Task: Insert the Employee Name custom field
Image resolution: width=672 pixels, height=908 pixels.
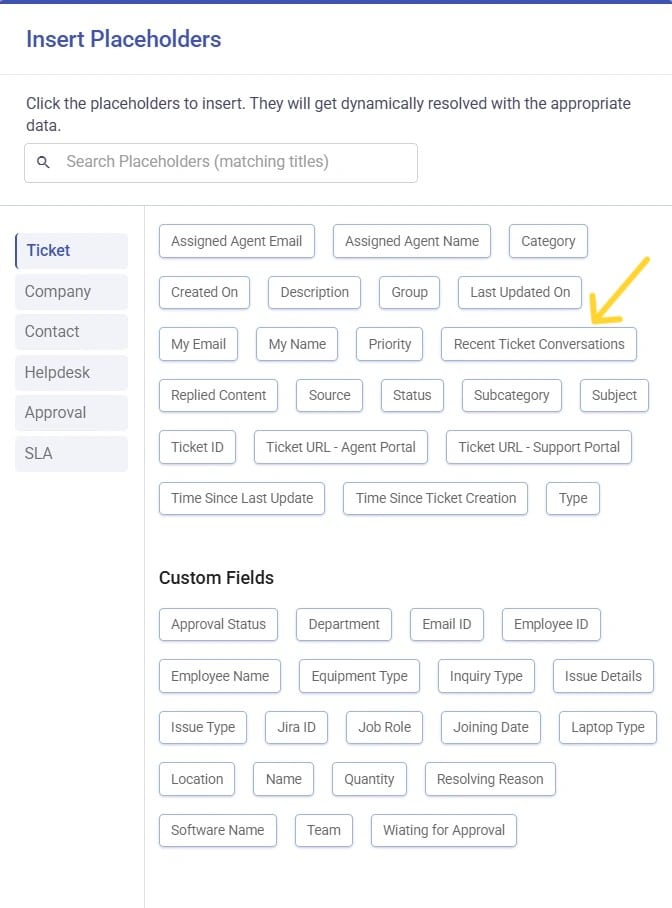Action: pyautogui.click(x=219, y=676)
